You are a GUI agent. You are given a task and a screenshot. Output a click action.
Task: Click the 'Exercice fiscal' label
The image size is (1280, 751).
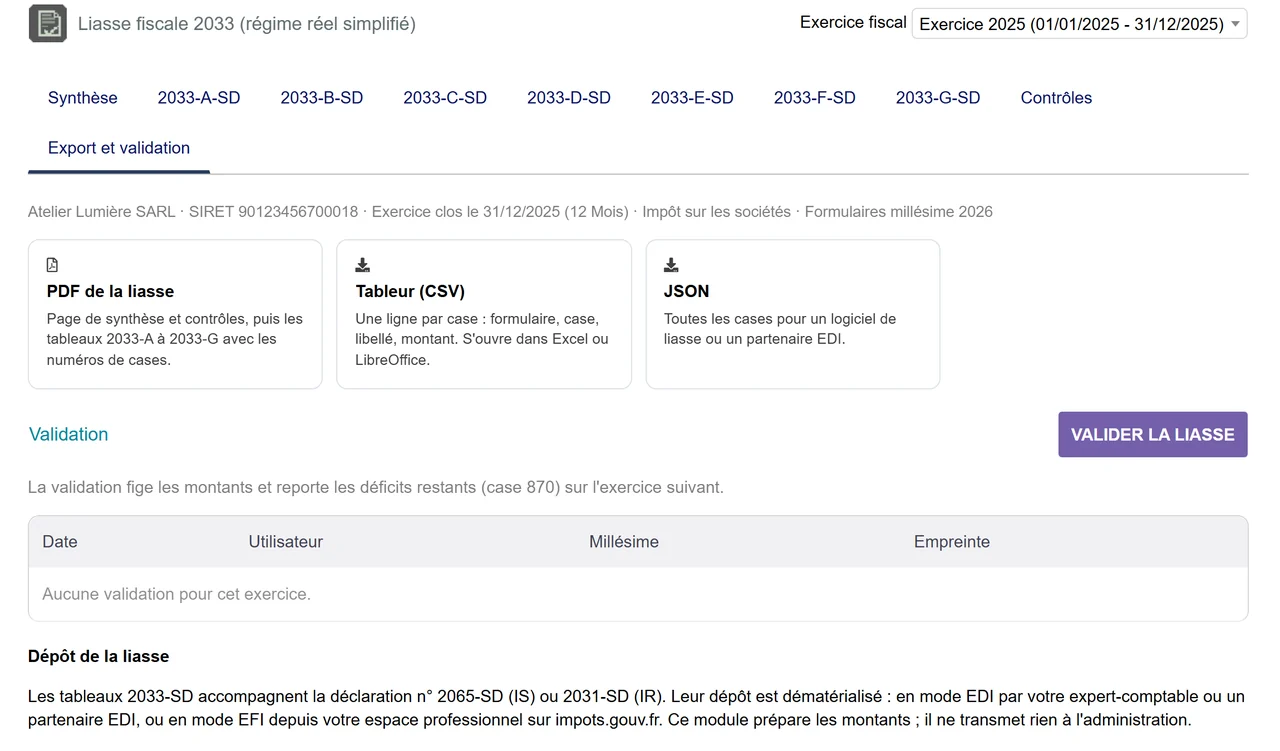(x=853, y=22)
